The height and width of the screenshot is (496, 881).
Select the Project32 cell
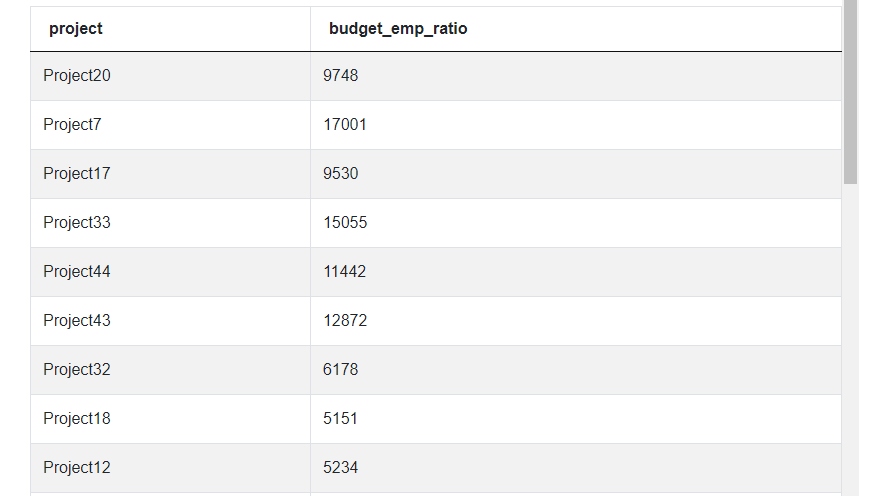[170, 370]
